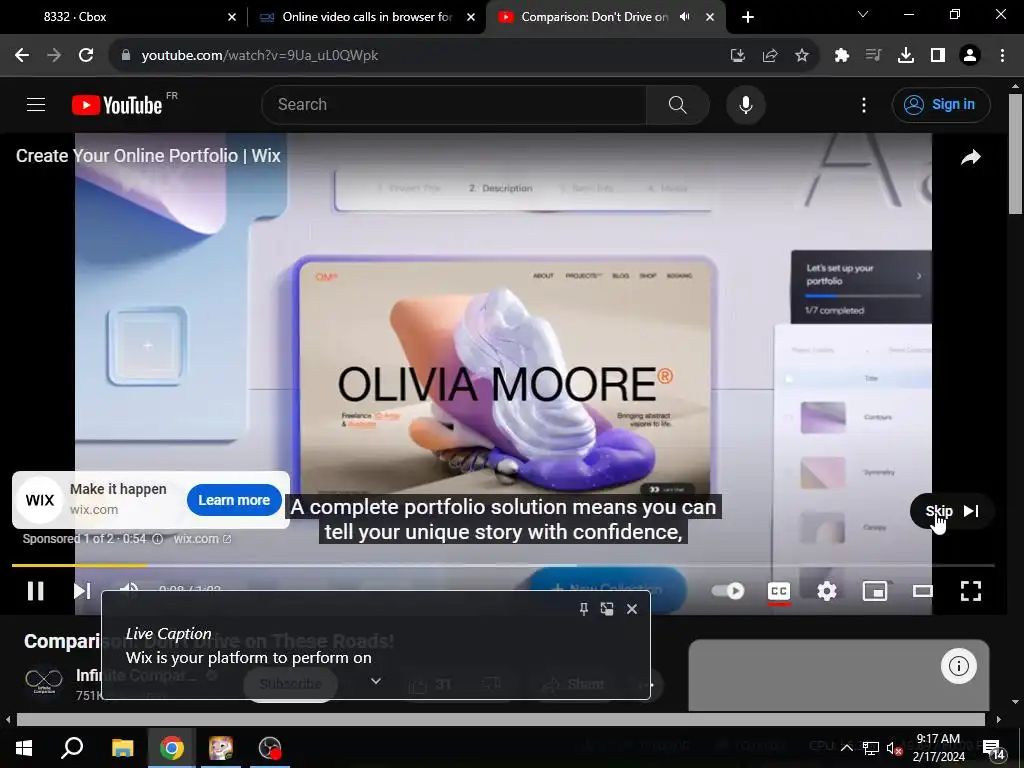This screenshot has height=768, width=1024.
Task: Pause the video playback
Action: click(x=35, y=590)
